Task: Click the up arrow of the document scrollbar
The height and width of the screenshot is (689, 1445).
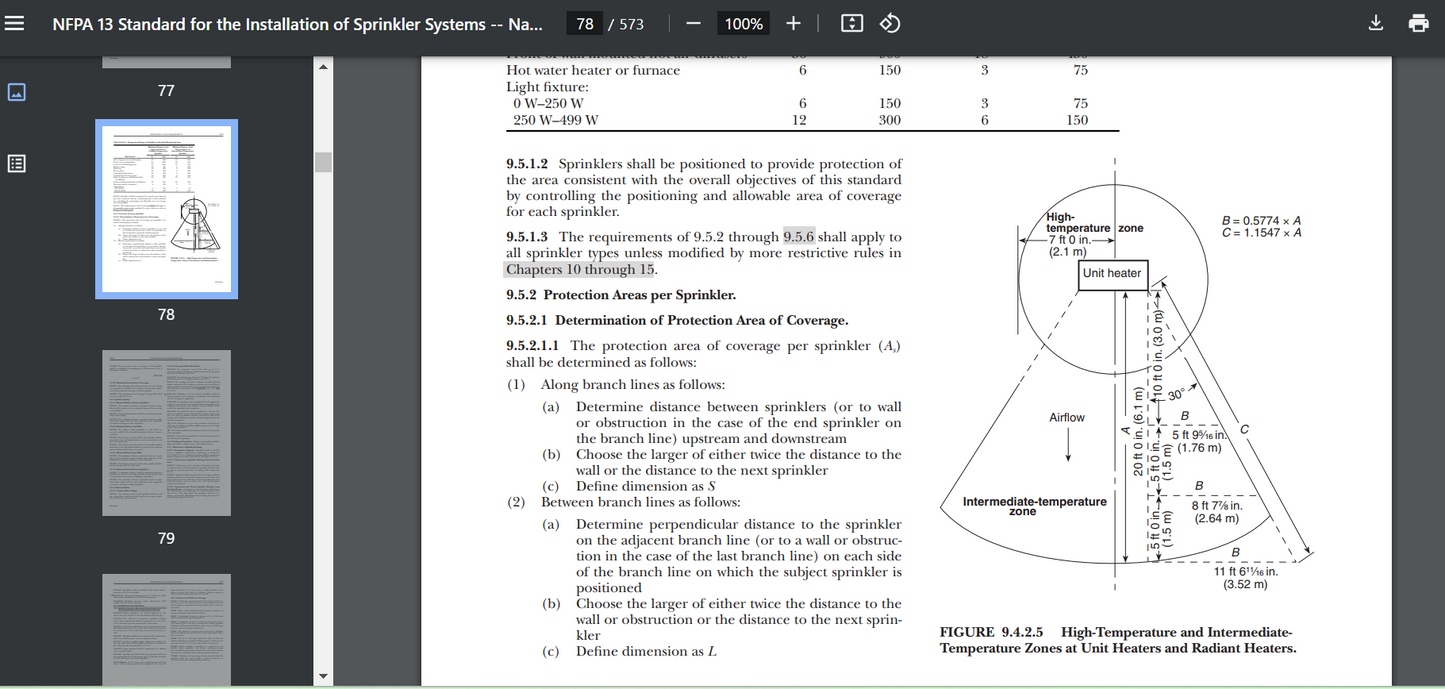Action: (x=322, y=65)
